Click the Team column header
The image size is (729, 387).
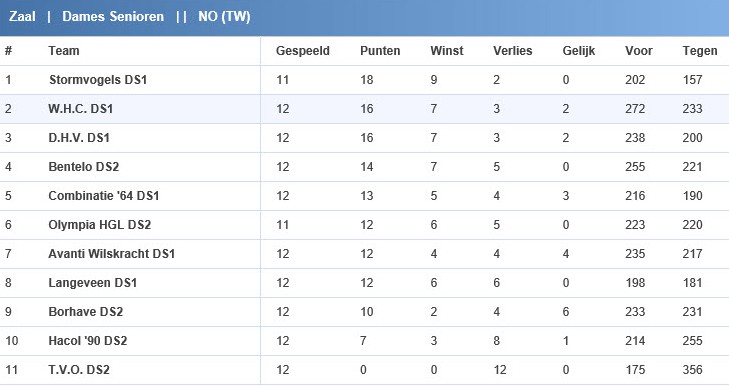(x=64, y=51)
